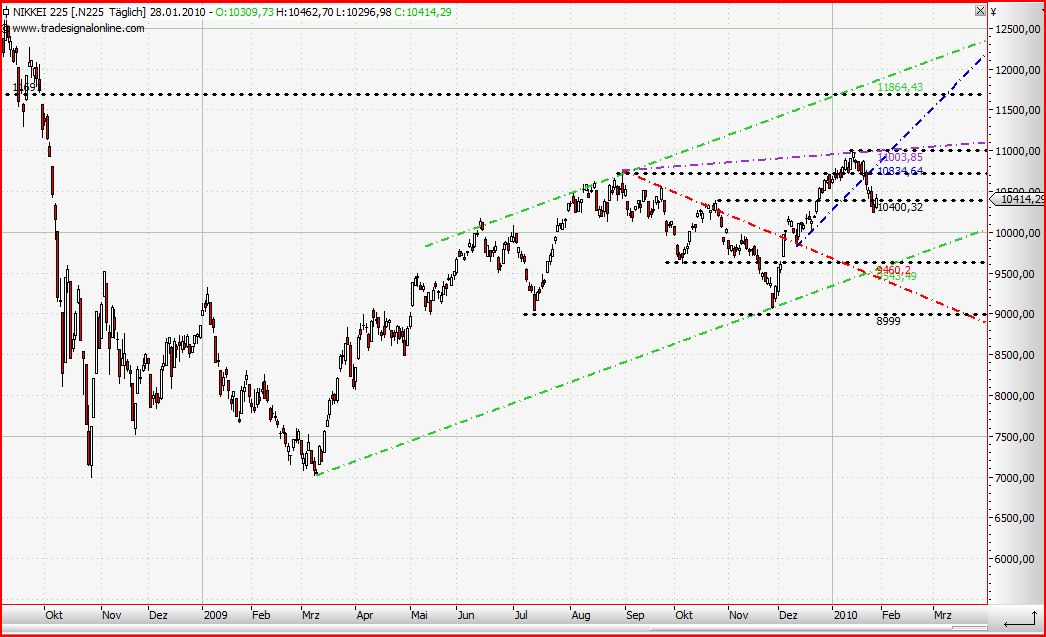This screenshot has height=637, width=1046.
Task: Click the green resistance label 11864,43
Action: click(x=899, y=88)
